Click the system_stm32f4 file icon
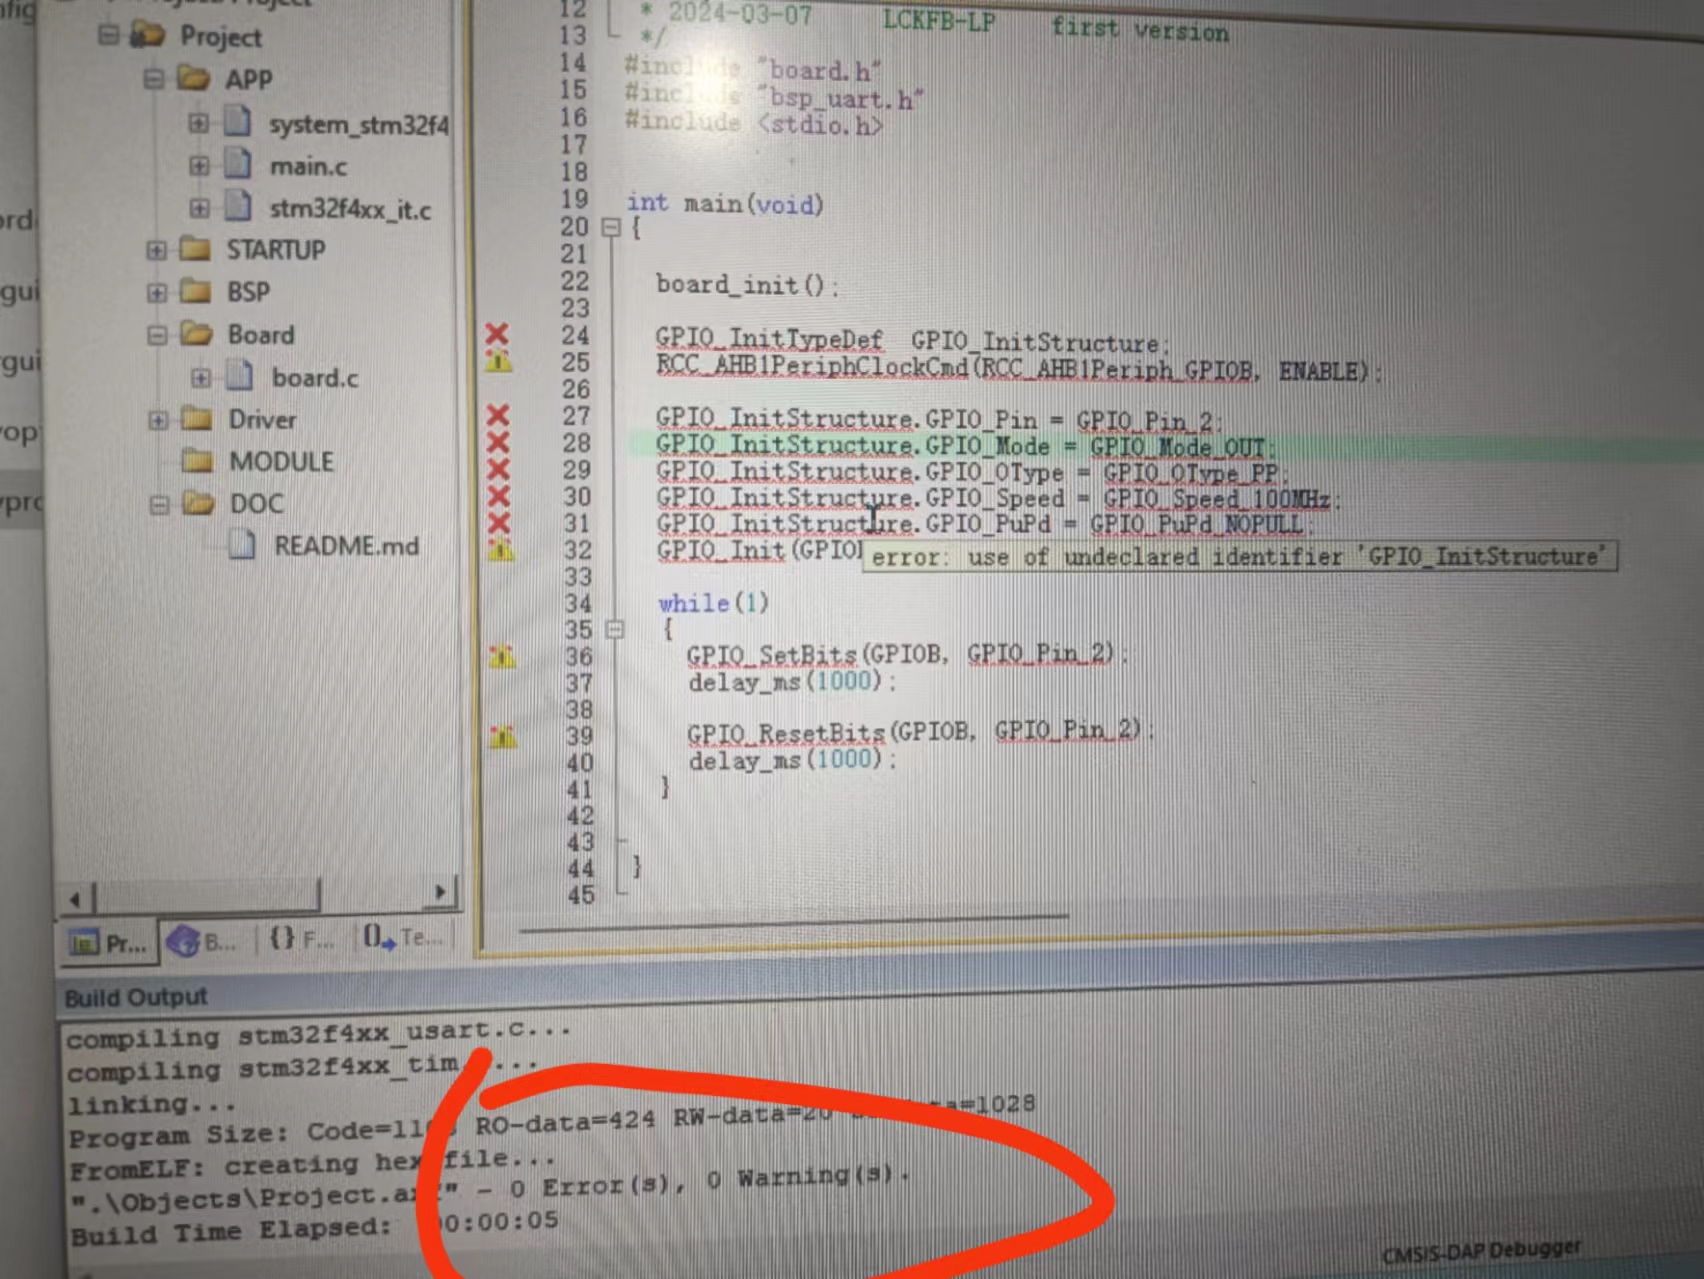 pos(237,122)
